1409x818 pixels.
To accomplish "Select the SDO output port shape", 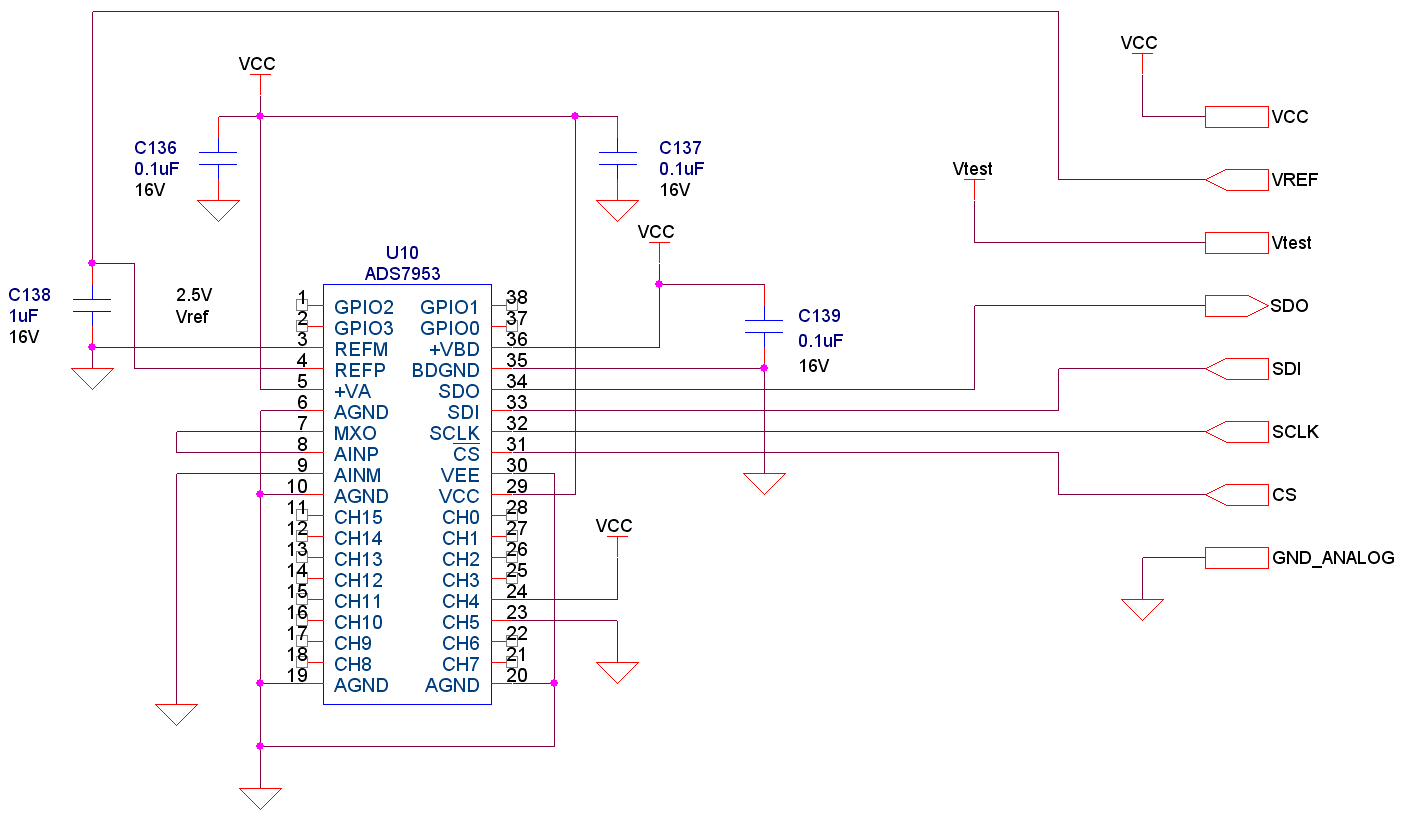I will pyautogui.click(x=1236, y=306).
